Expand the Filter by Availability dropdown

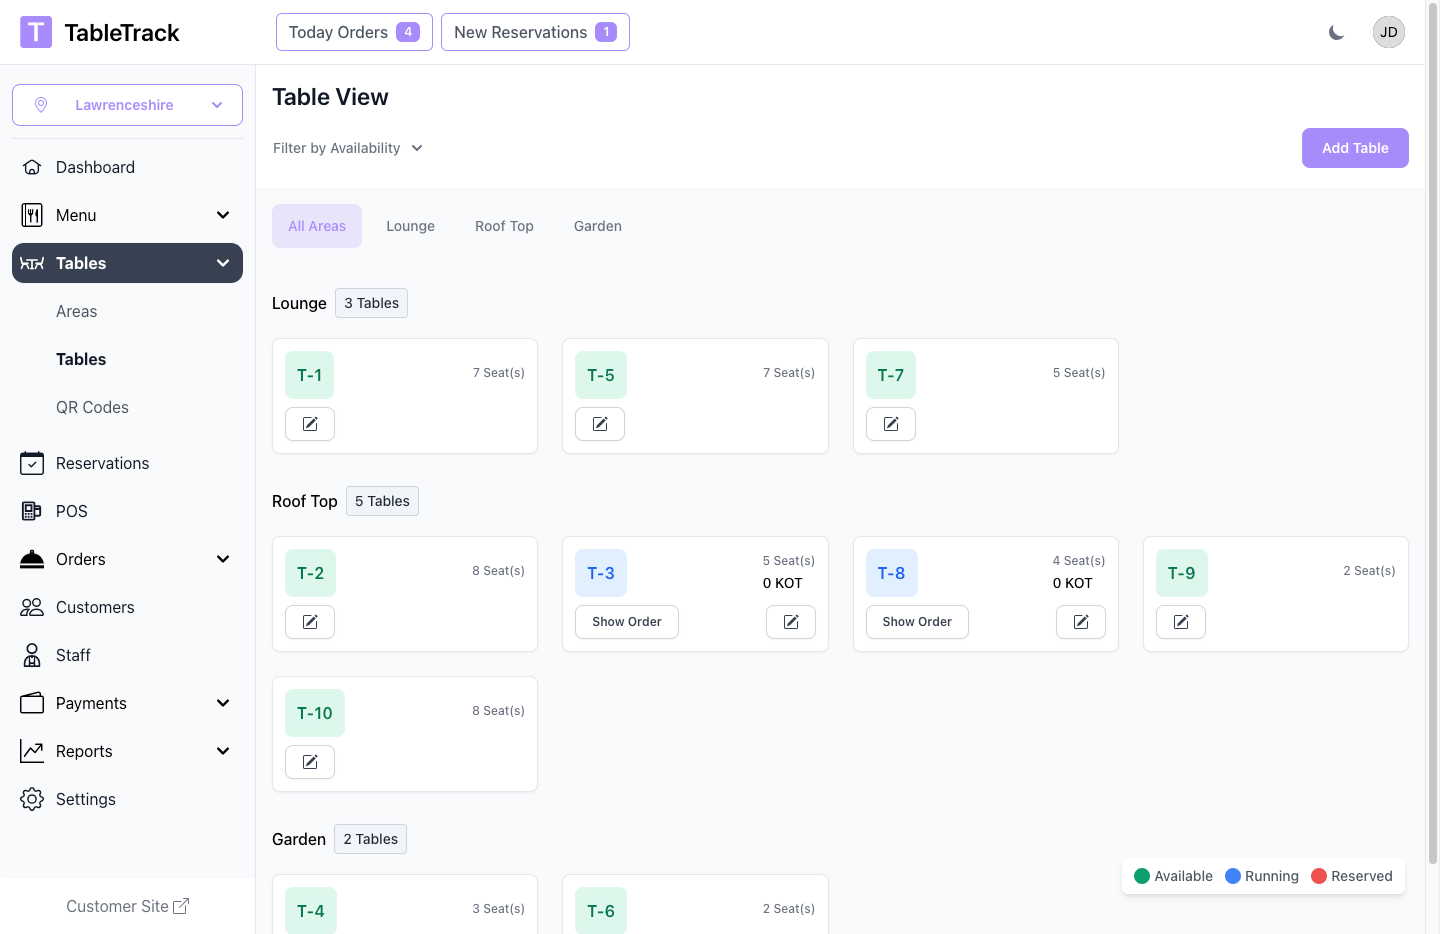pos(348,148)
